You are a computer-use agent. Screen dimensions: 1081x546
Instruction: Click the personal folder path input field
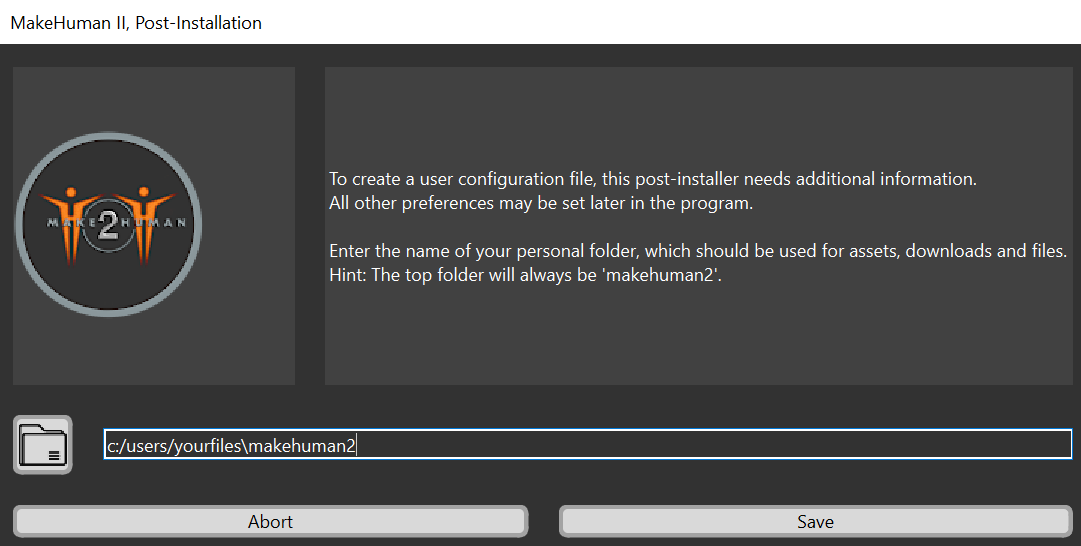point(588,445)
